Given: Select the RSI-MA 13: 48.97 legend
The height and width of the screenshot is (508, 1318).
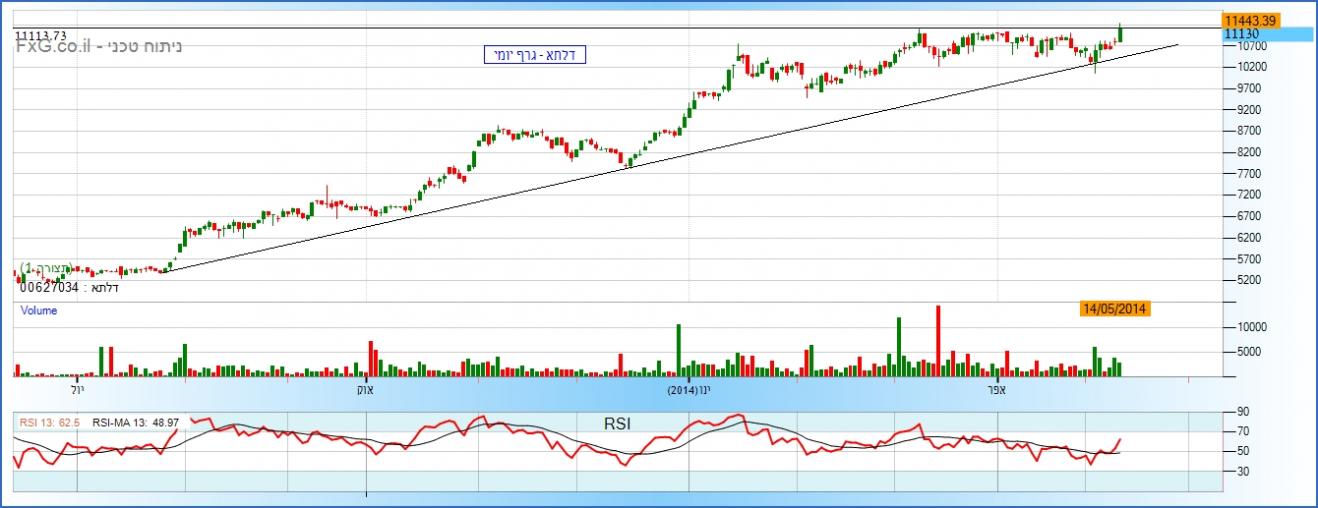Looking at the screenshot, I should pos(135,423).
